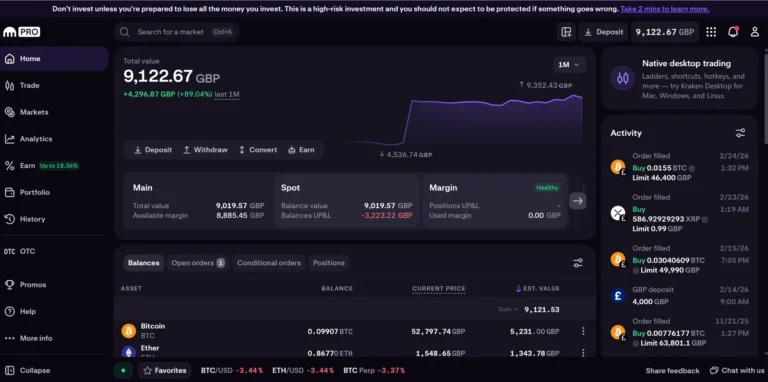
Task: Open the OTC sidebar item
Action: click(54, 251)
